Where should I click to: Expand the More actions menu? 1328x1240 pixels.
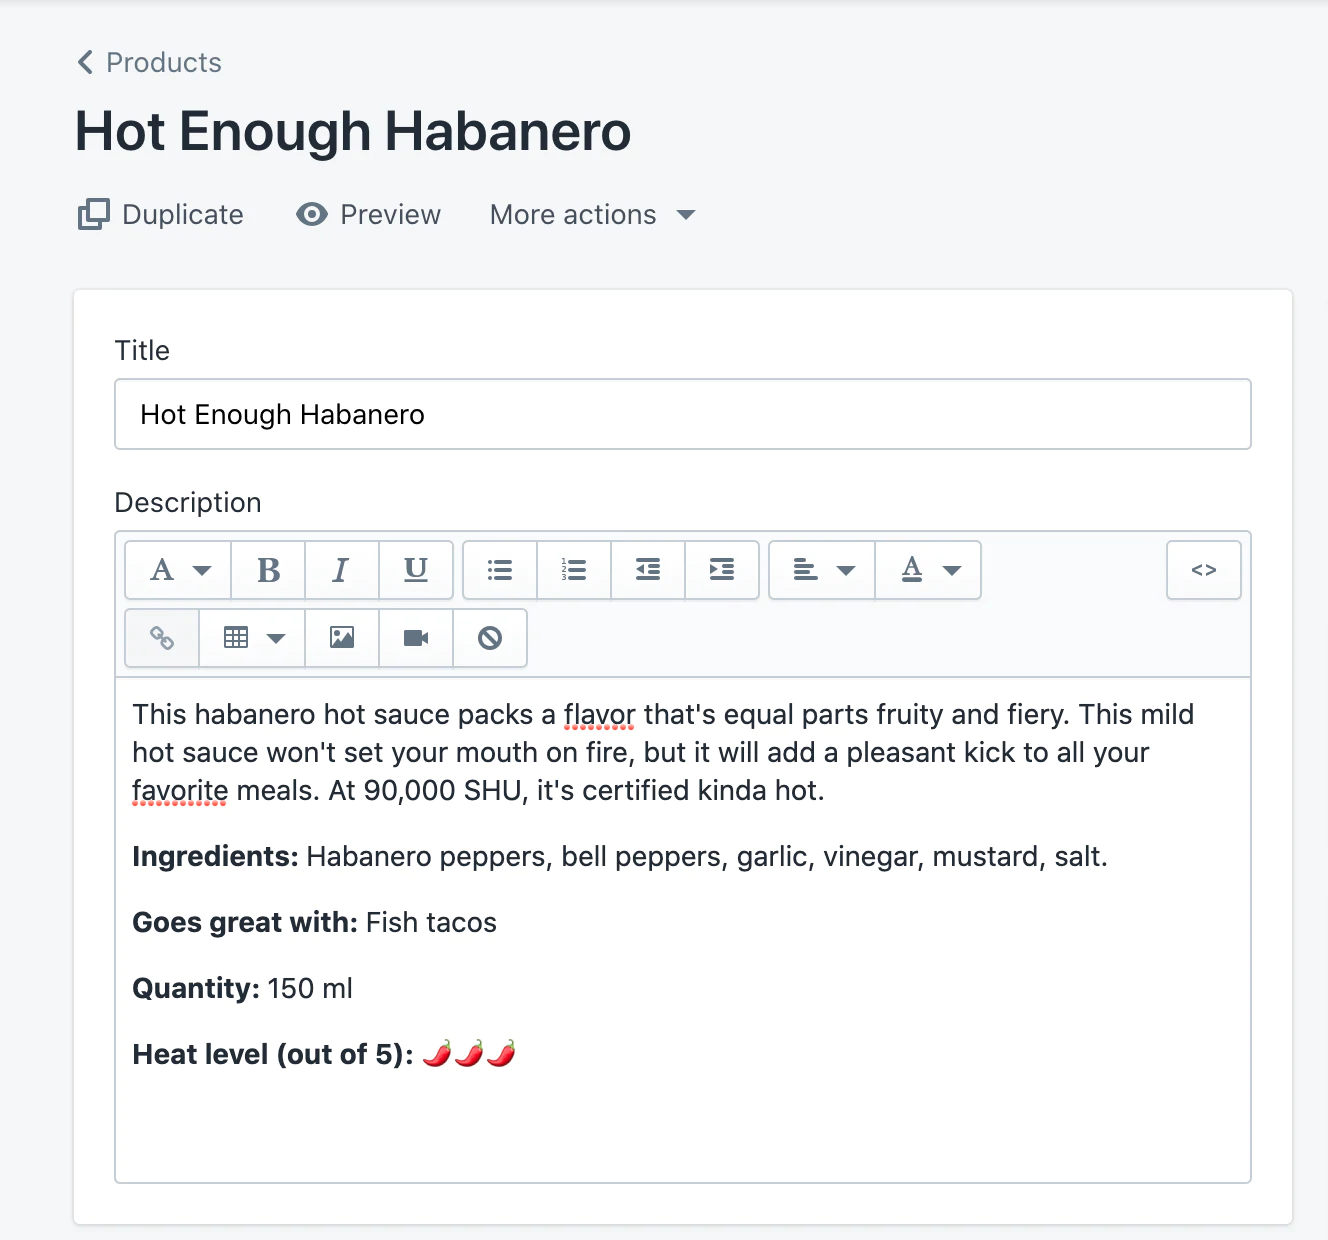tap(592, 215)
